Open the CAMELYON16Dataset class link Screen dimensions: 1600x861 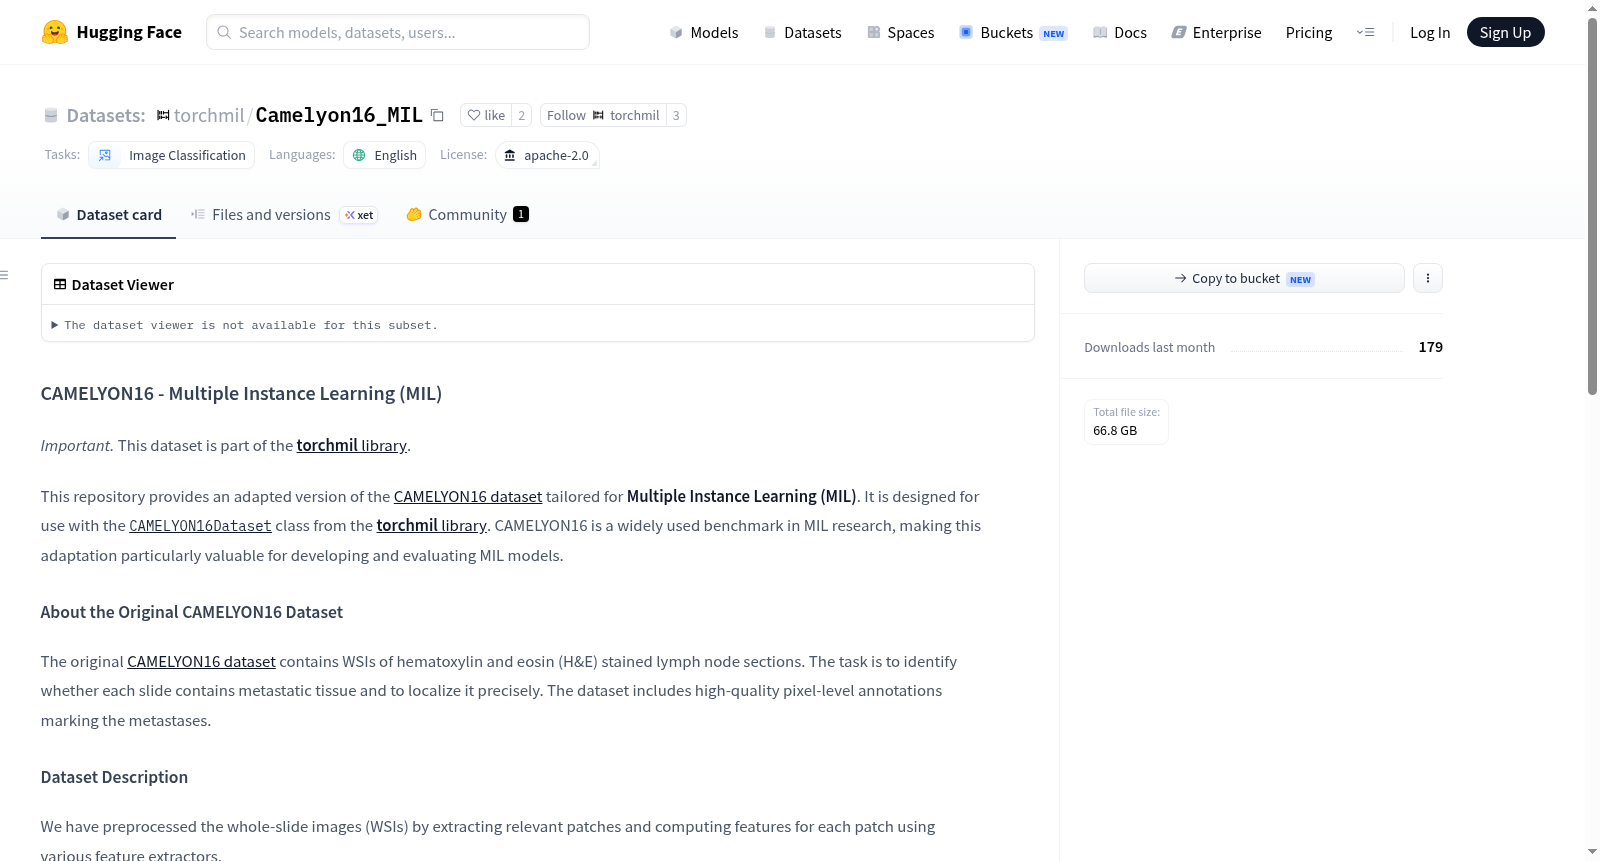(200, 526)
